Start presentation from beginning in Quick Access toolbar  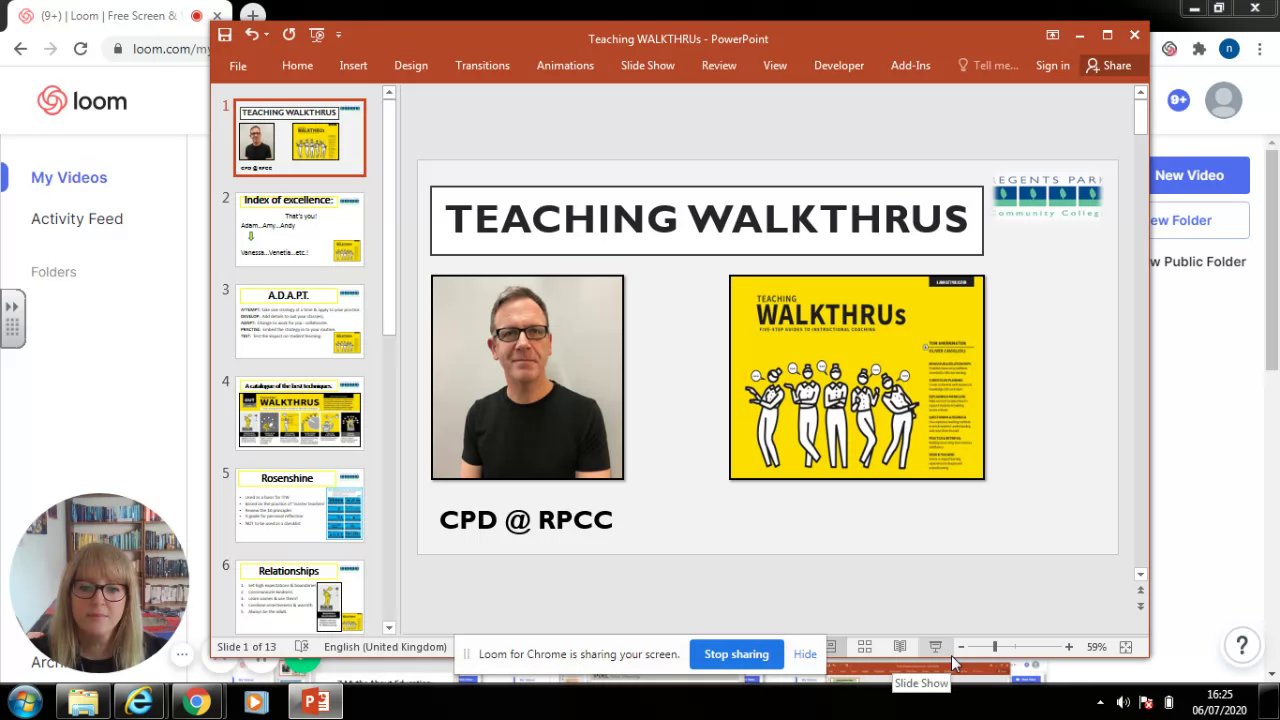[317, 35]
